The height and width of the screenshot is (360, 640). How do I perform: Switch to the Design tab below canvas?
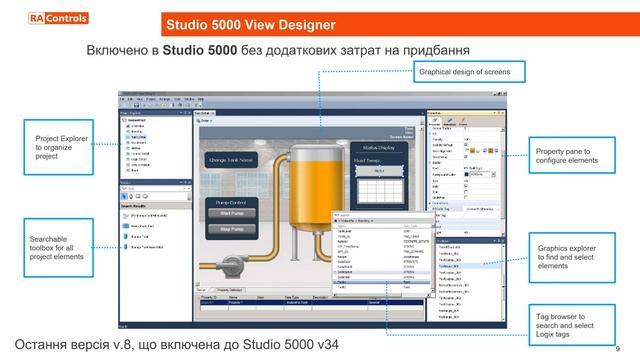[202, 290]
